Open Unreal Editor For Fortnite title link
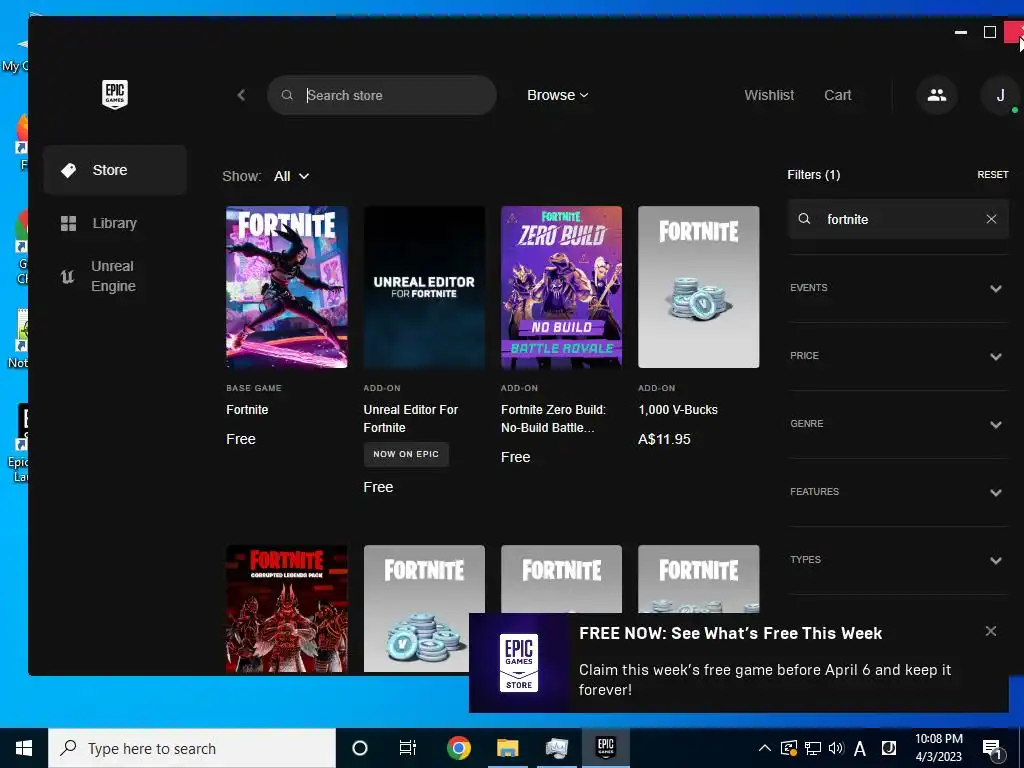This screenshot has height=768, width=1024. pyautogui.click(x=411, y=419)
